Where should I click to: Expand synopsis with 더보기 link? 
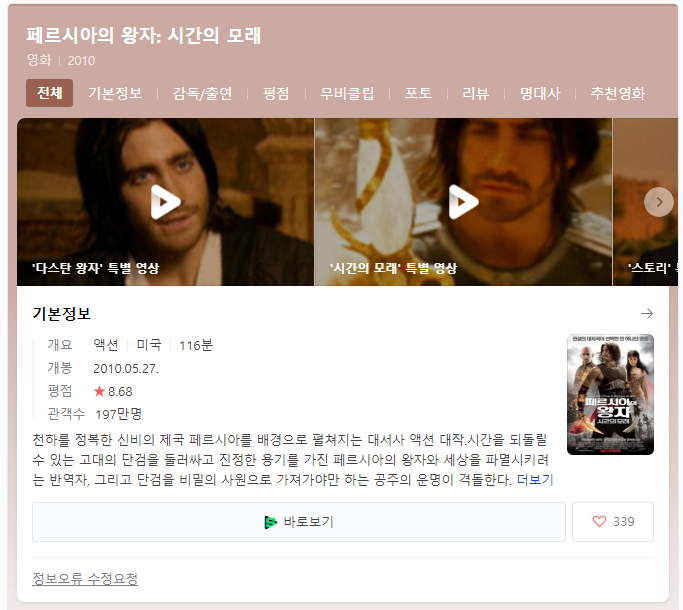(535, 480)
